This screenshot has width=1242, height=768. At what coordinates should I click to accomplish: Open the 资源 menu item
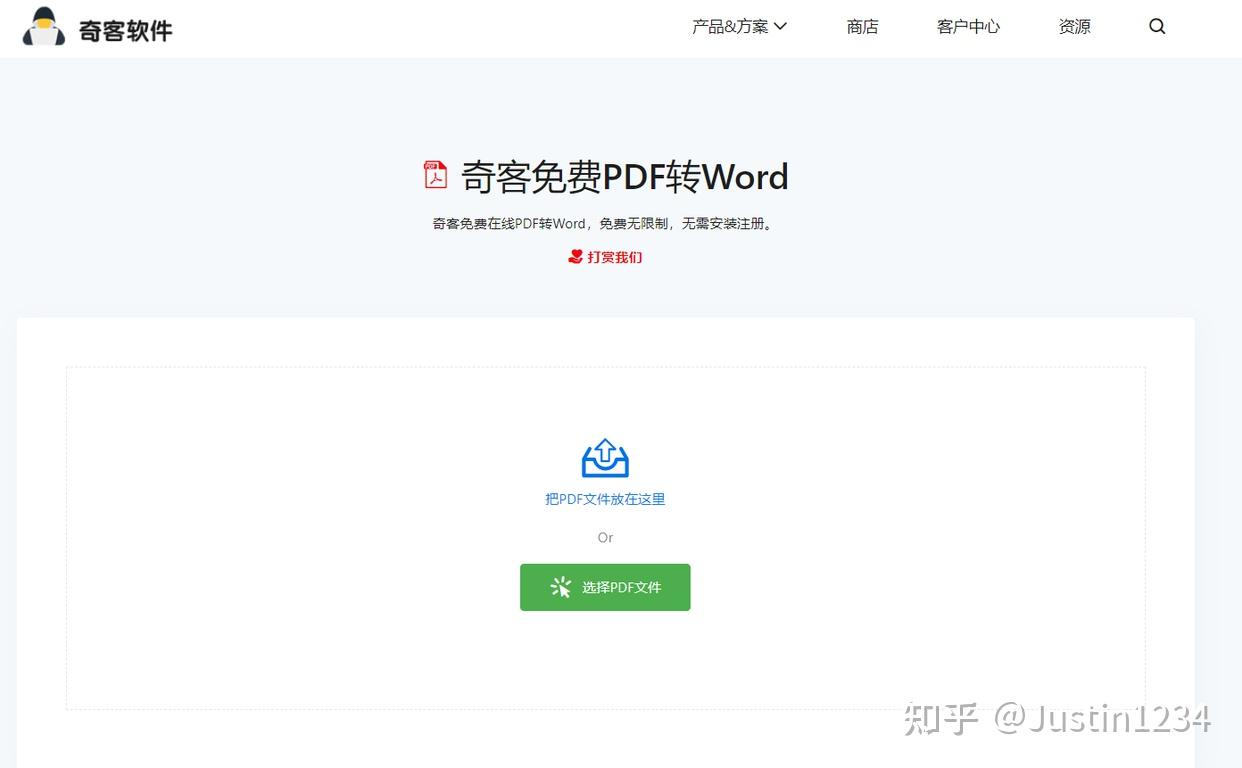[x=1074, y=27]
